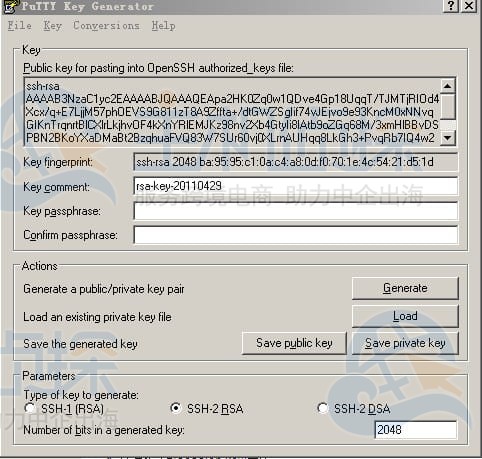
Task: Click 'Load an existing private key file' text
Action: [97, 317]
